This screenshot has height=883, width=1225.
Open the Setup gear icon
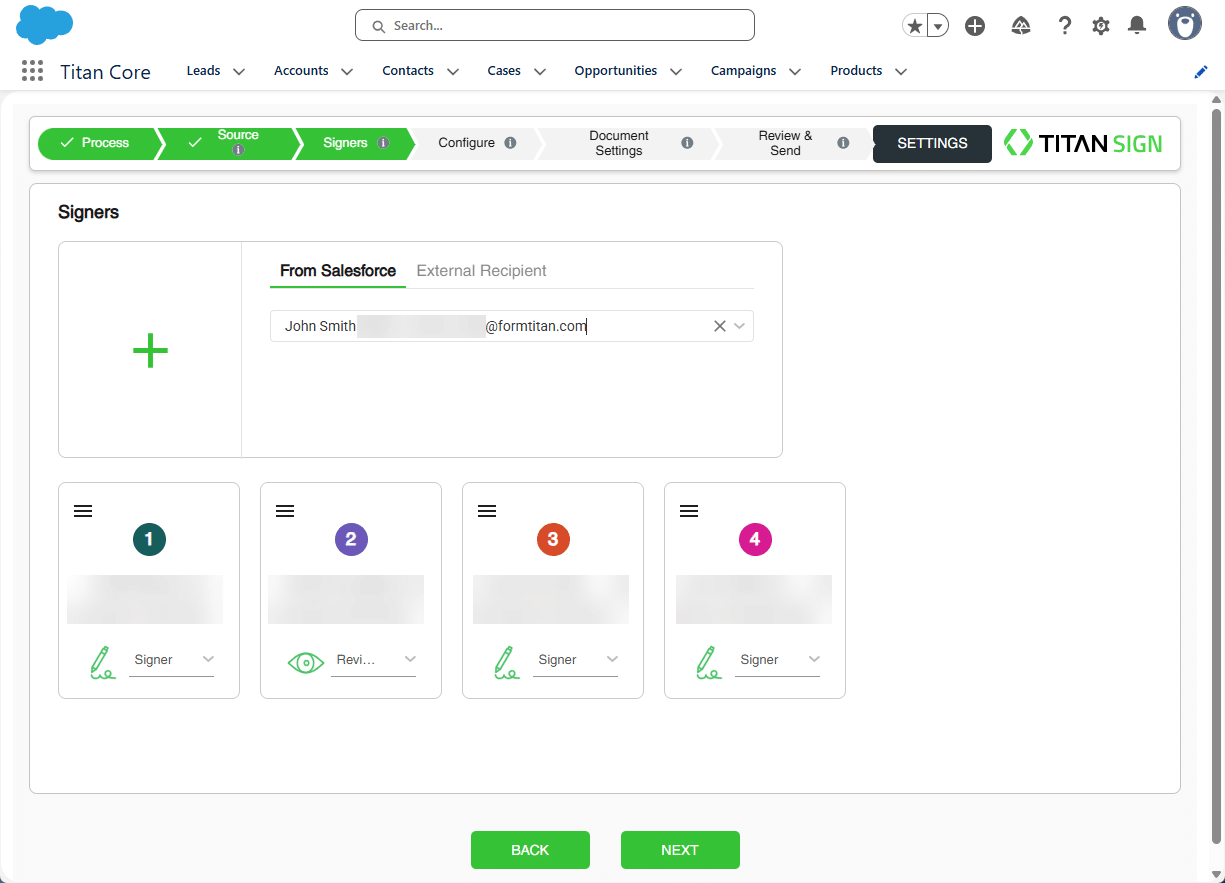pos(1101,25)
